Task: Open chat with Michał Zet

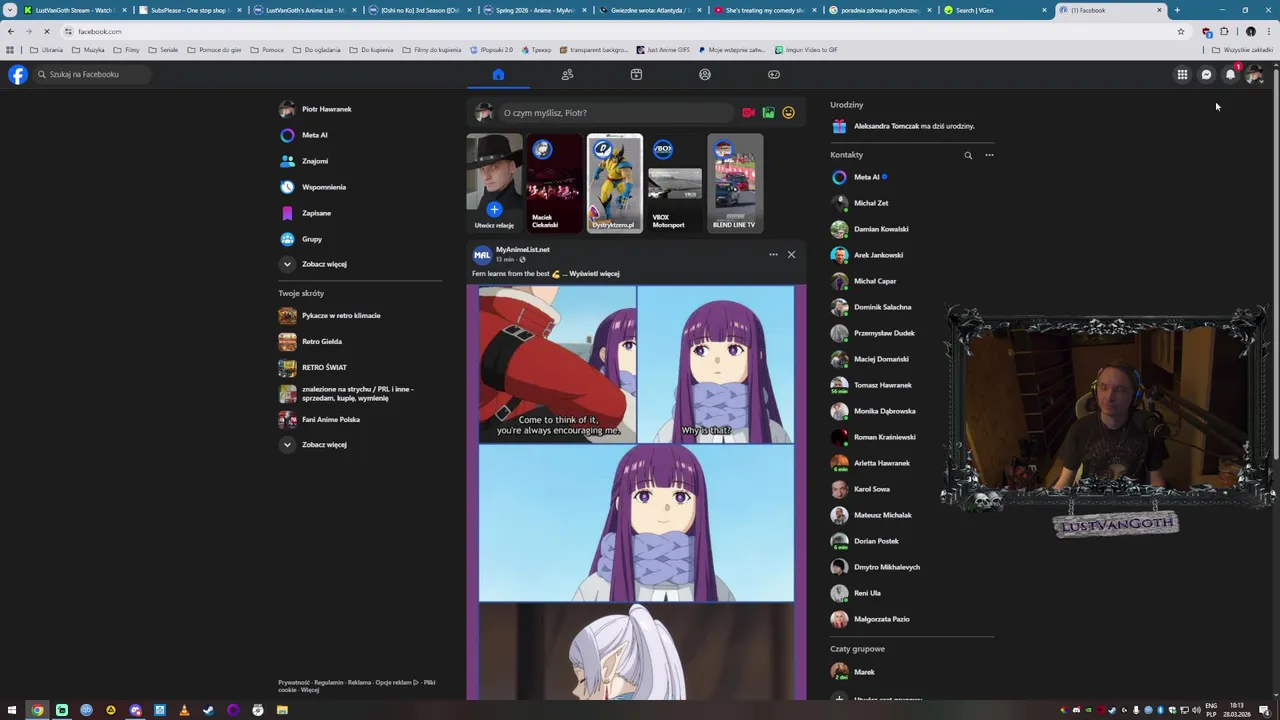Action: 912,203
